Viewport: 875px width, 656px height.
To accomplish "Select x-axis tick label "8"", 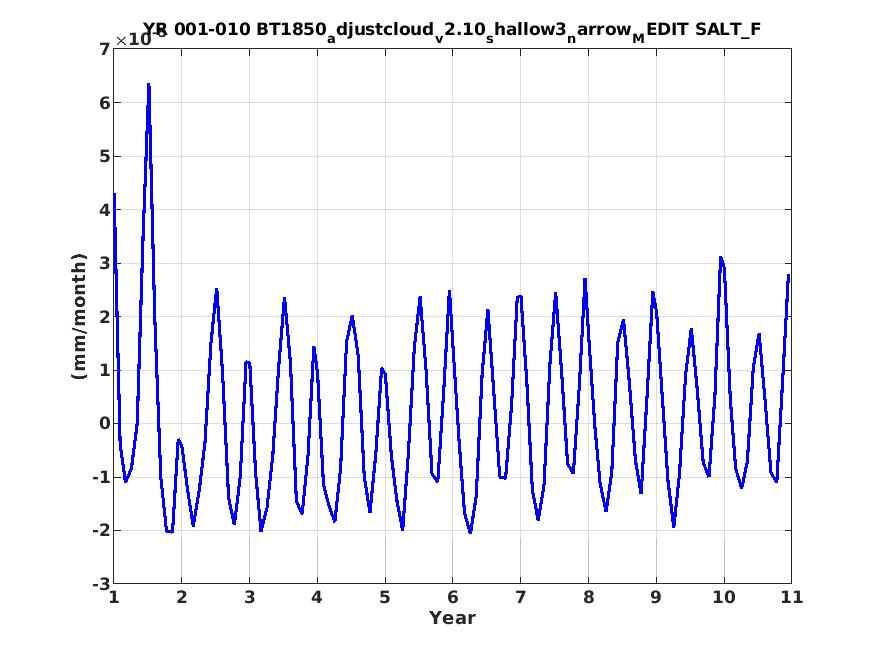I will [x=588, y=597].
